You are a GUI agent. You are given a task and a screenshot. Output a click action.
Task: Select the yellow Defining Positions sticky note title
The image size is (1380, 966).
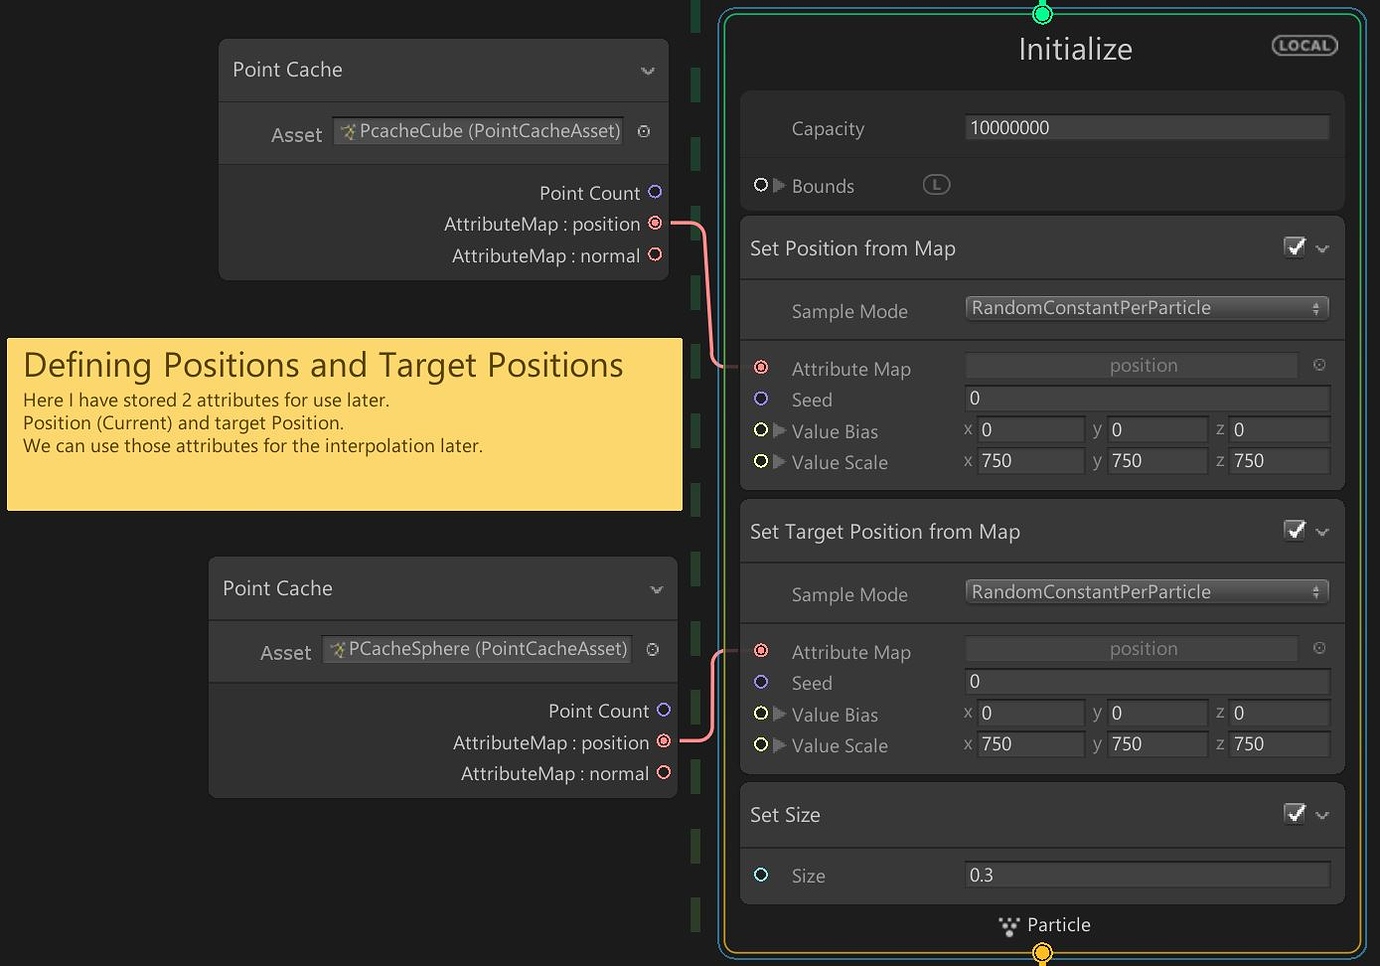pyautogui.click(x=323, y=366)
